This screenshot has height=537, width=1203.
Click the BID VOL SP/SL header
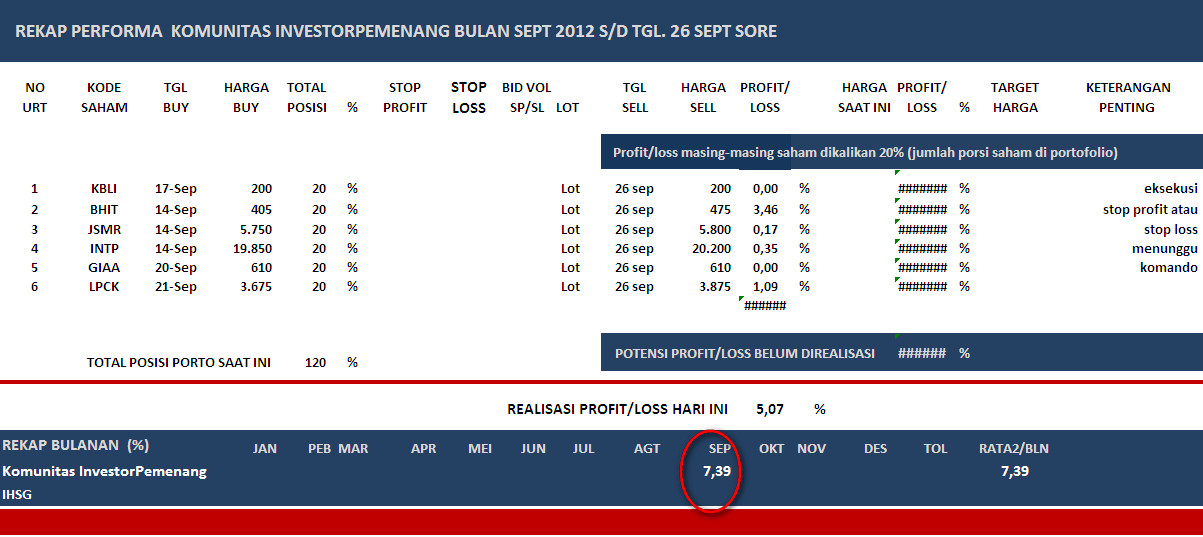(x=527, y=97)
